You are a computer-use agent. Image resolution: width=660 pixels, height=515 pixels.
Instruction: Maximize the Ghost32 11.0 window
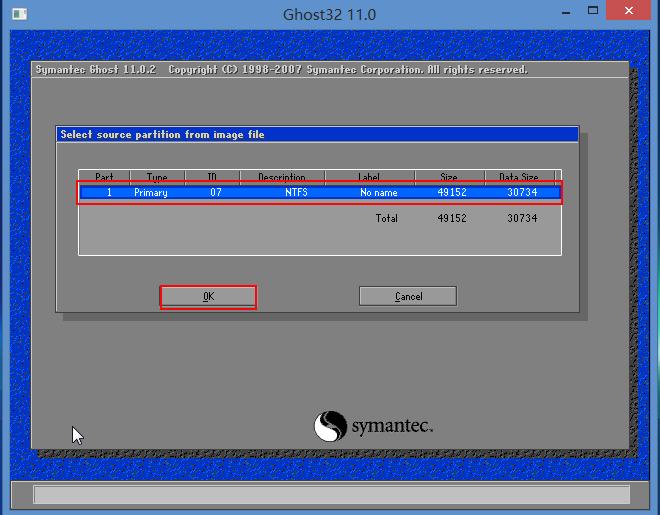point(593,11)
